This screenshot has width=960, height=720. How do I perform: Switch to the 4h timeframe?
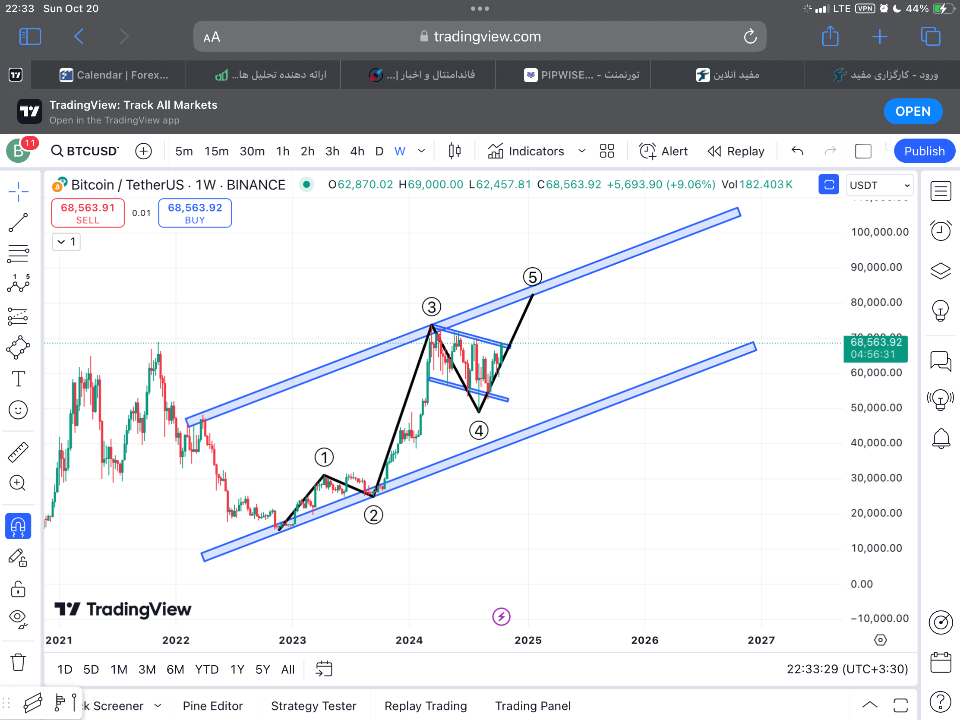[x=357, y=151]
